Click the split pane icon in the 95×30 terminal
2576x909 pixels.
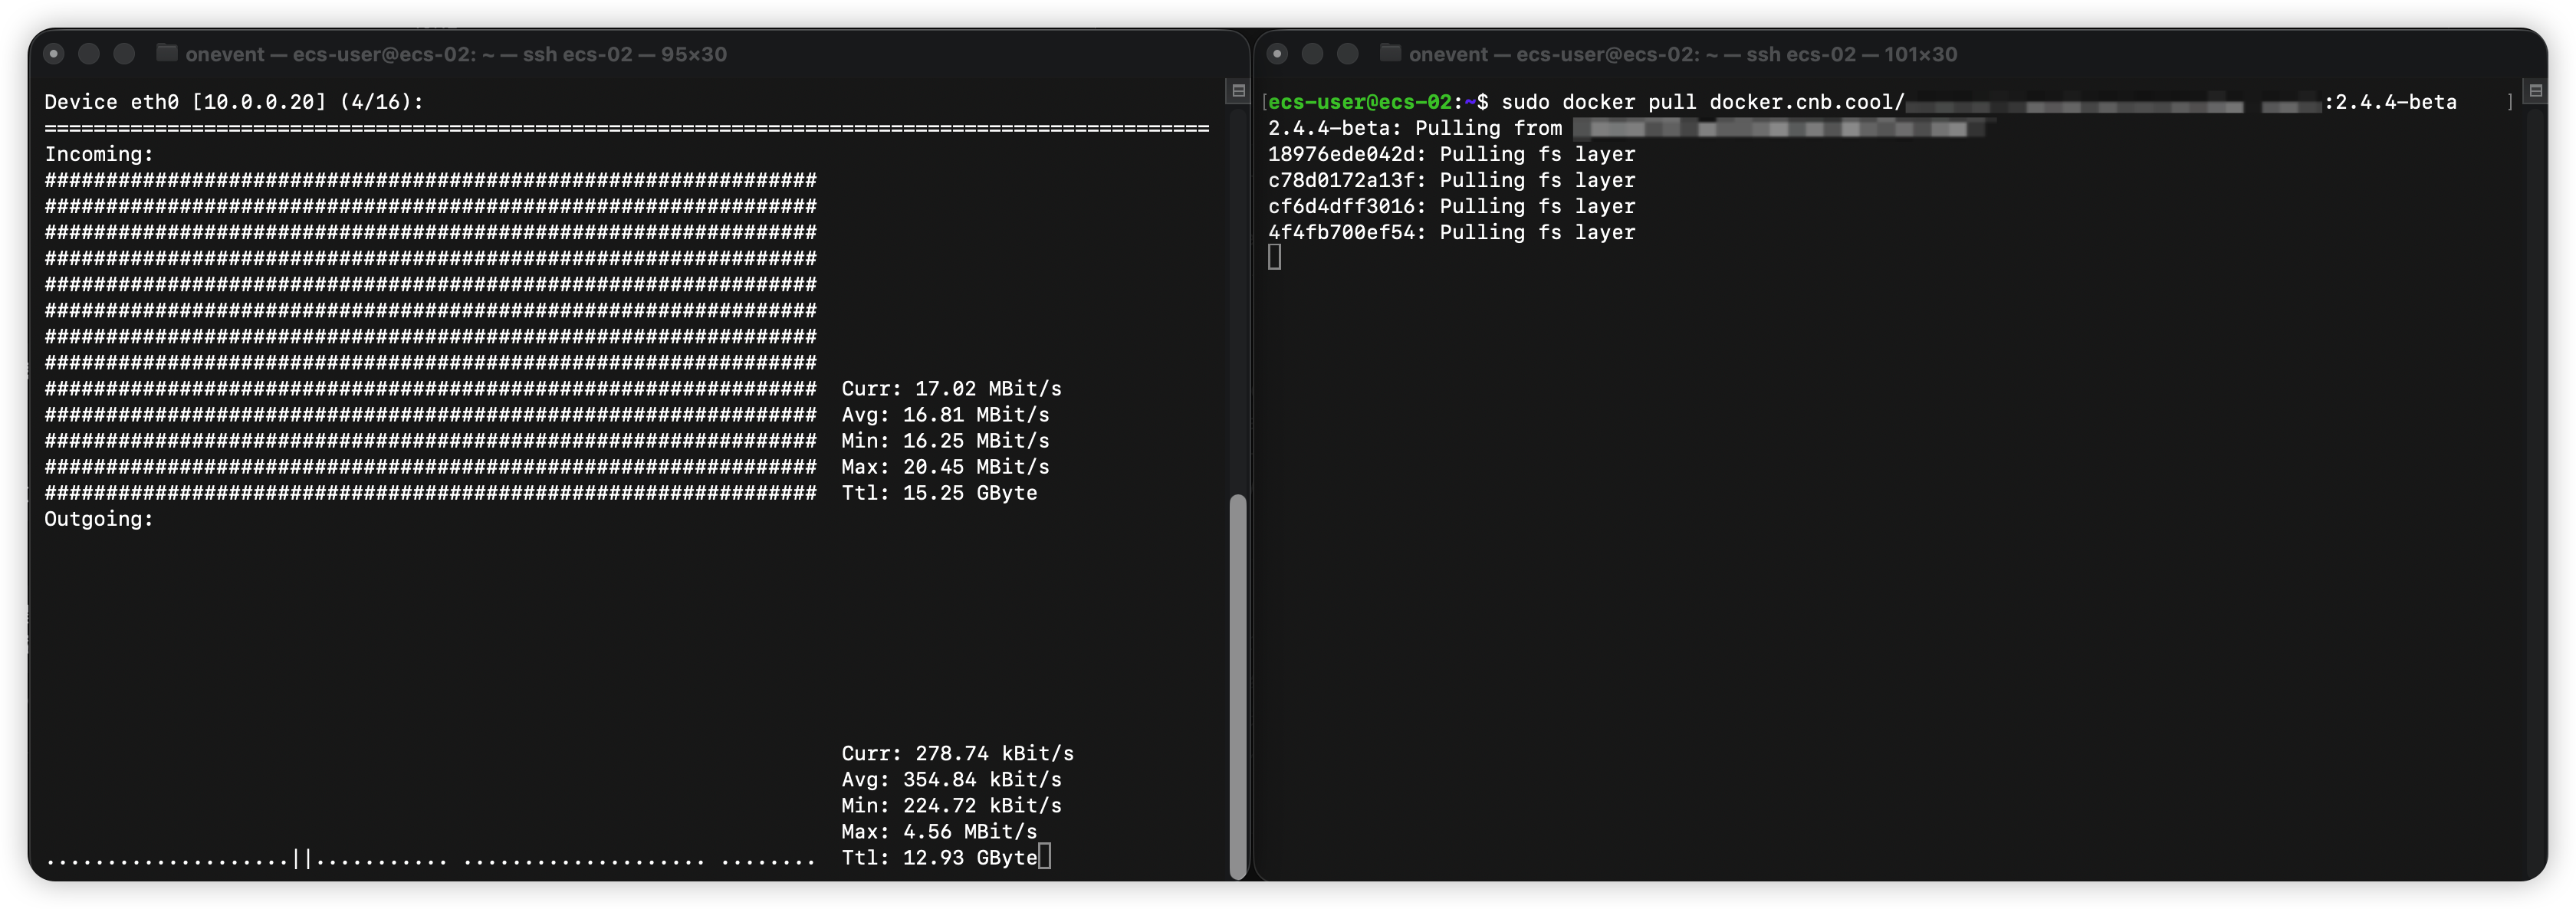1238,91
